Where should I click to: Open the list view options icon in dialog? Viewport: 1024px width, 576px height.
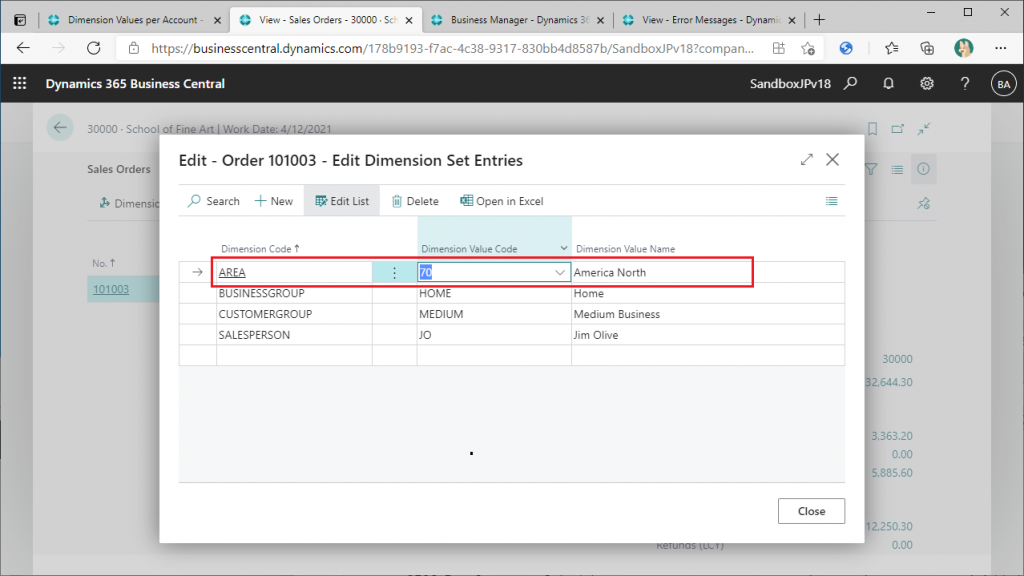(x=831, y=201)
